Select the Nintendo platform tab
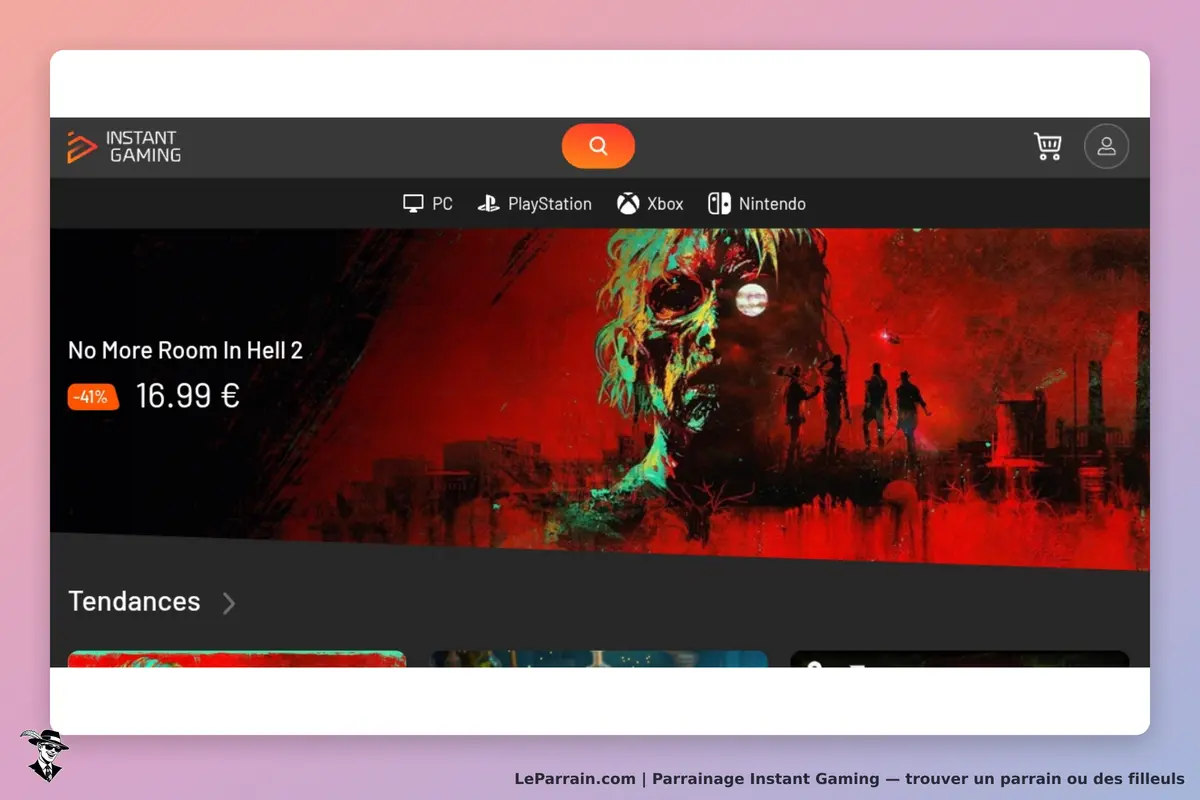1200x800 pixels. 757,204
